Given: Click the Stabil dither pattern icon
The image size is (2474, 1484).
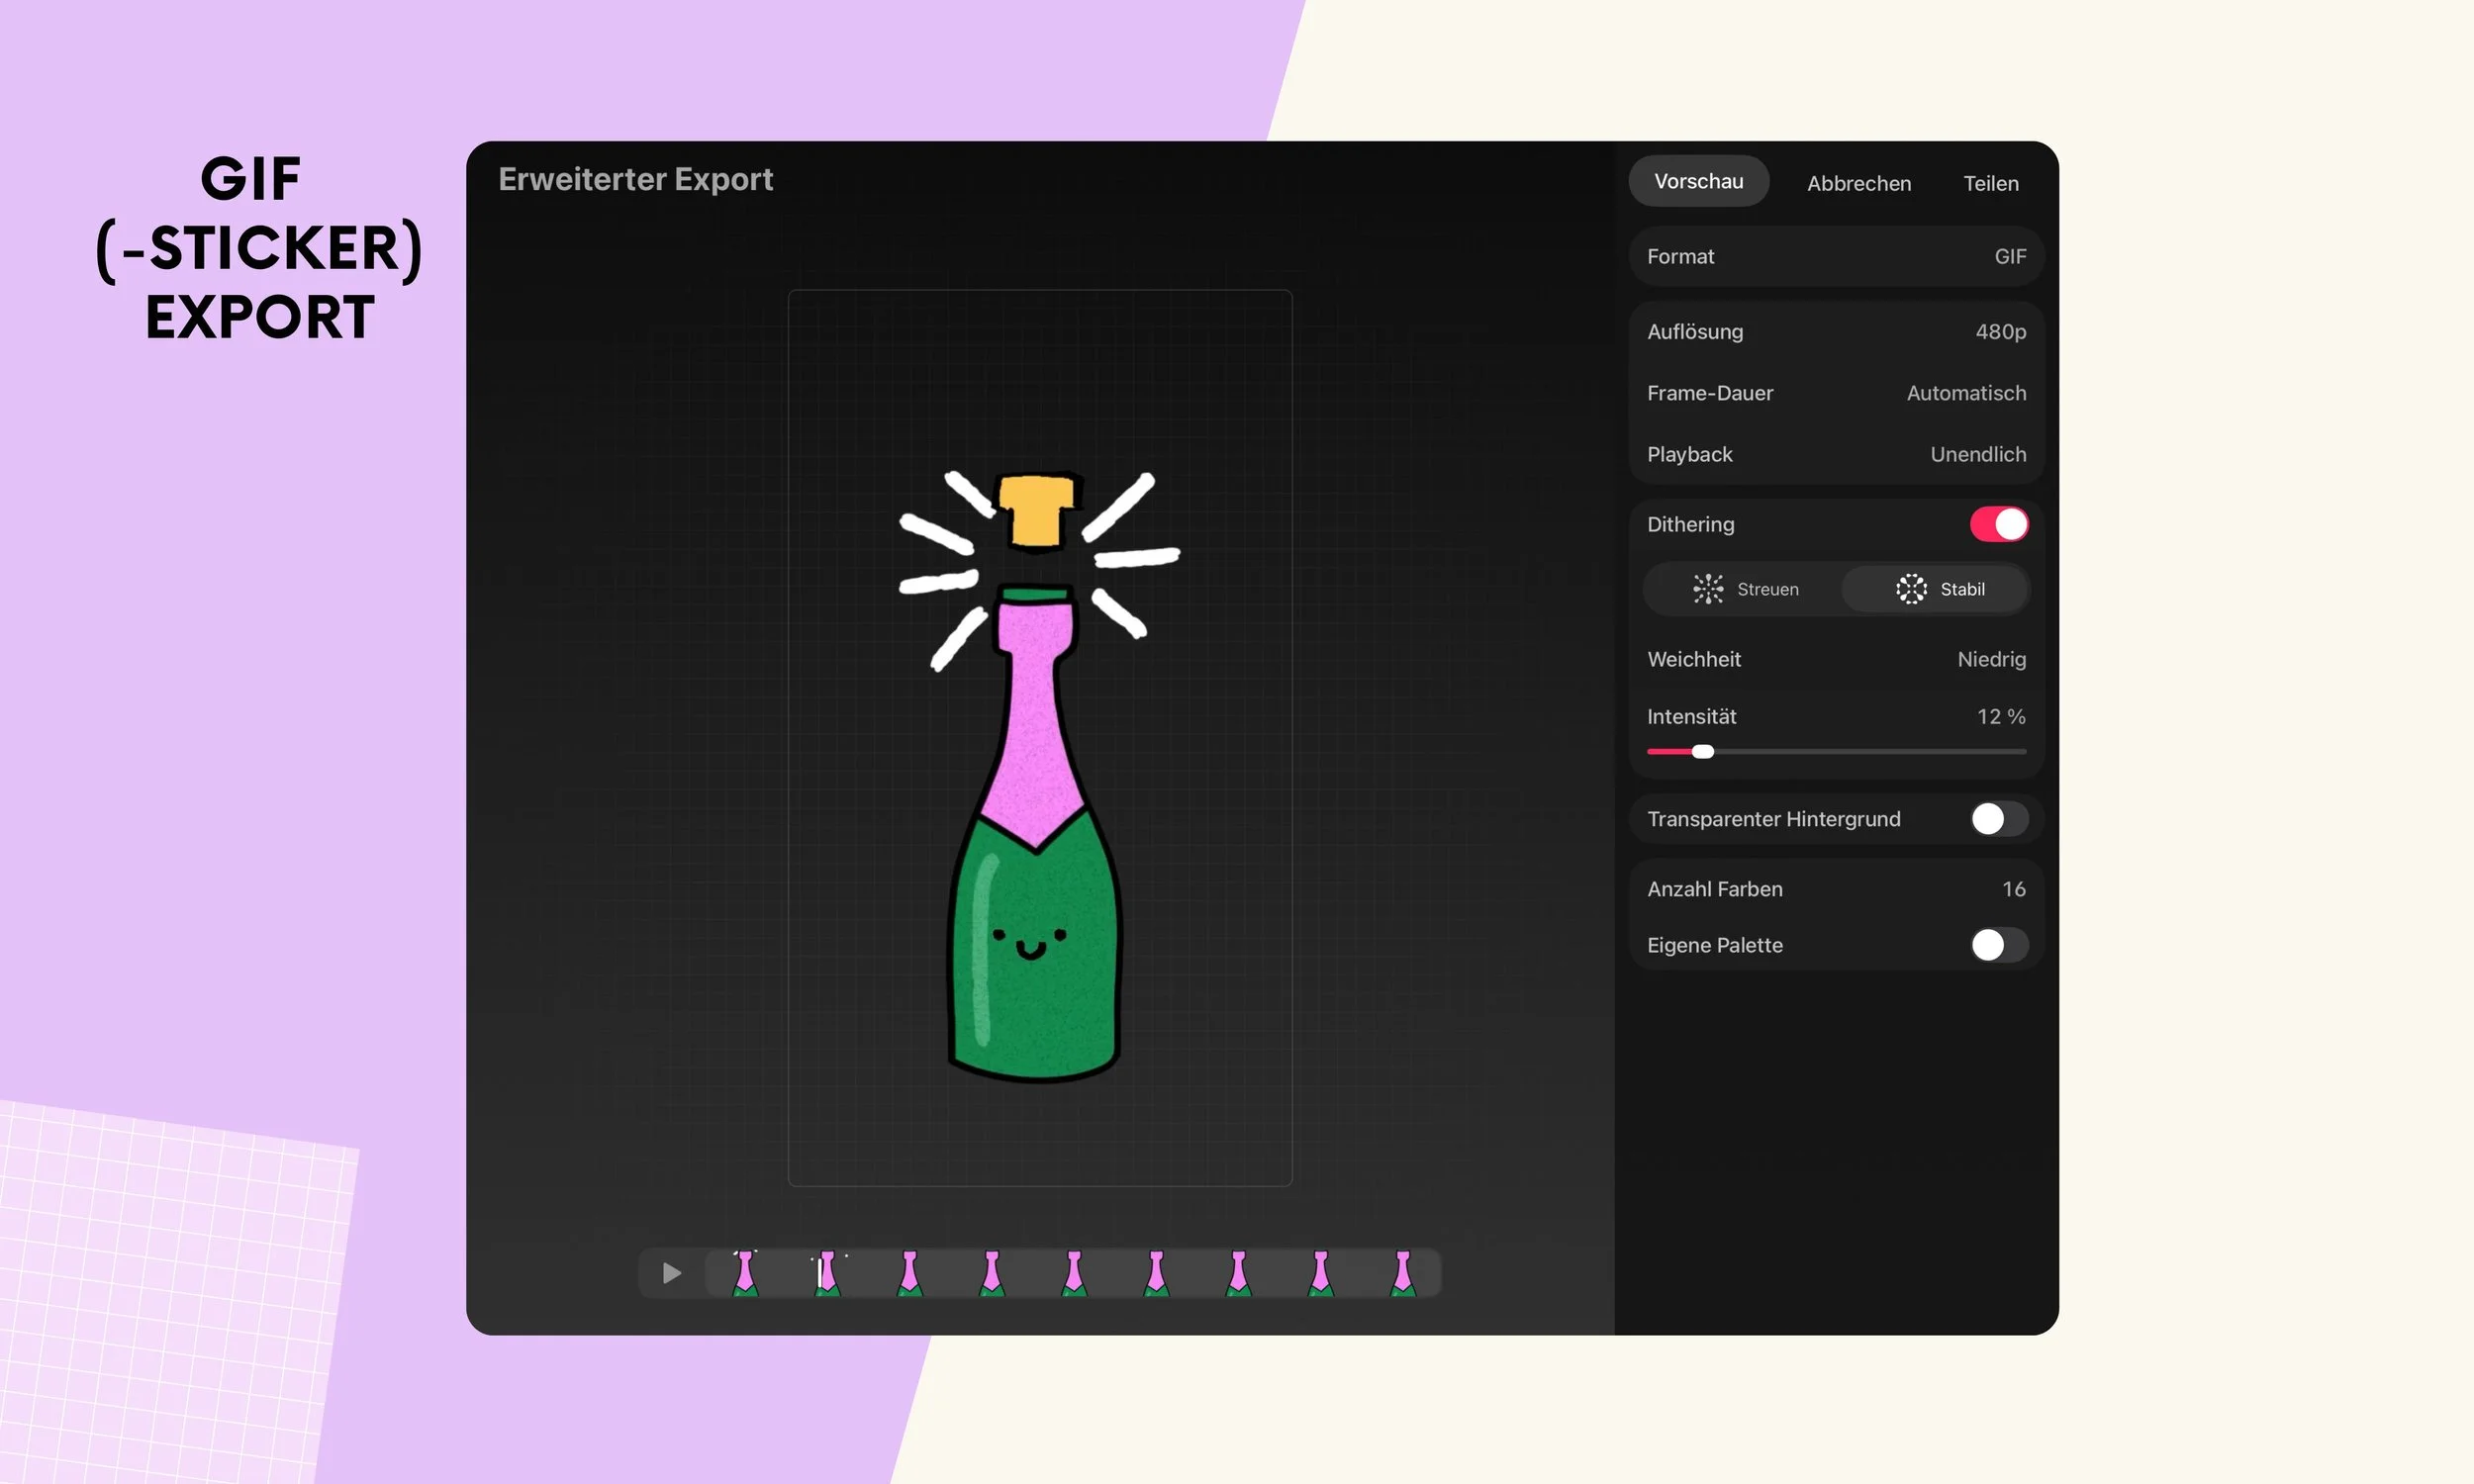Looking at the screenshot, I should [1910, 589].
